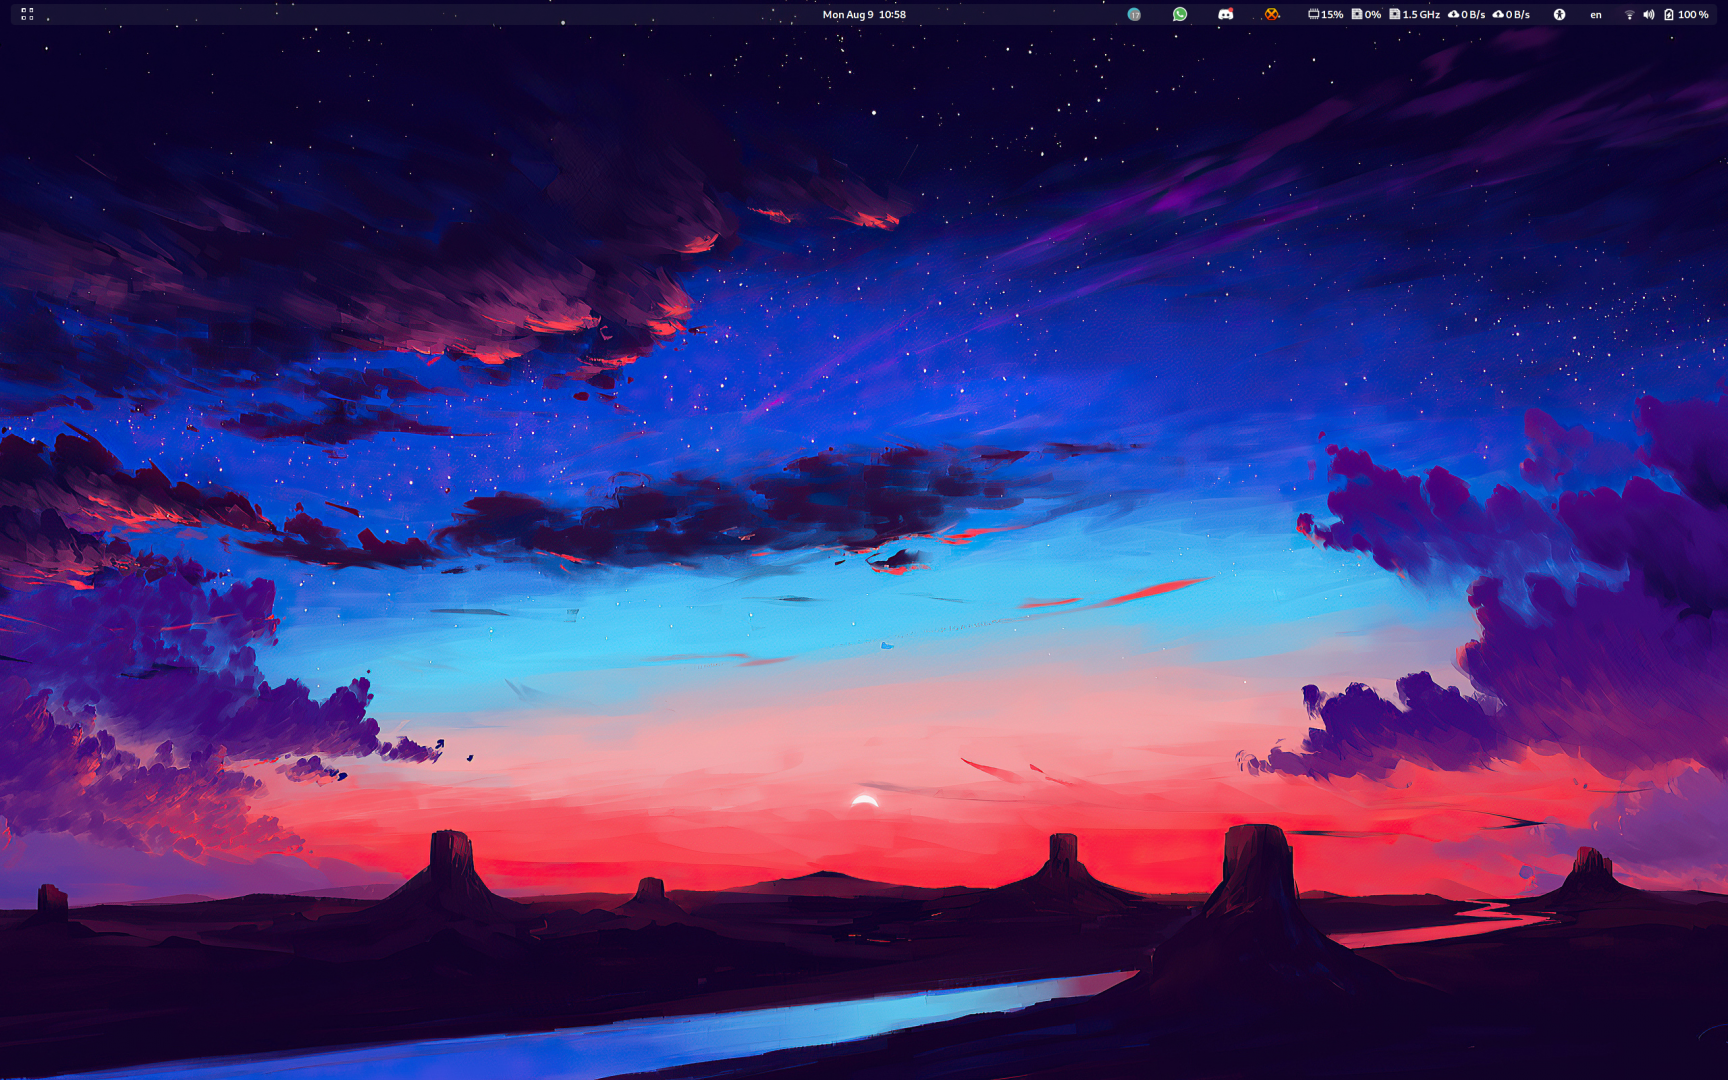Open the battery power dropdown at 100%

(1686, 14)
